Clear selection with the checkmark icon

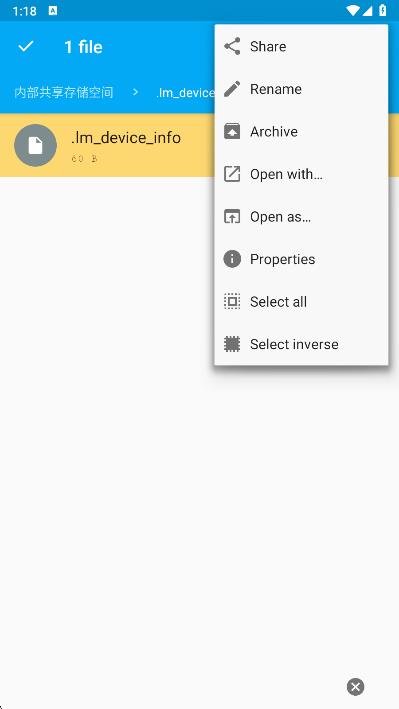tap(26, 46)
